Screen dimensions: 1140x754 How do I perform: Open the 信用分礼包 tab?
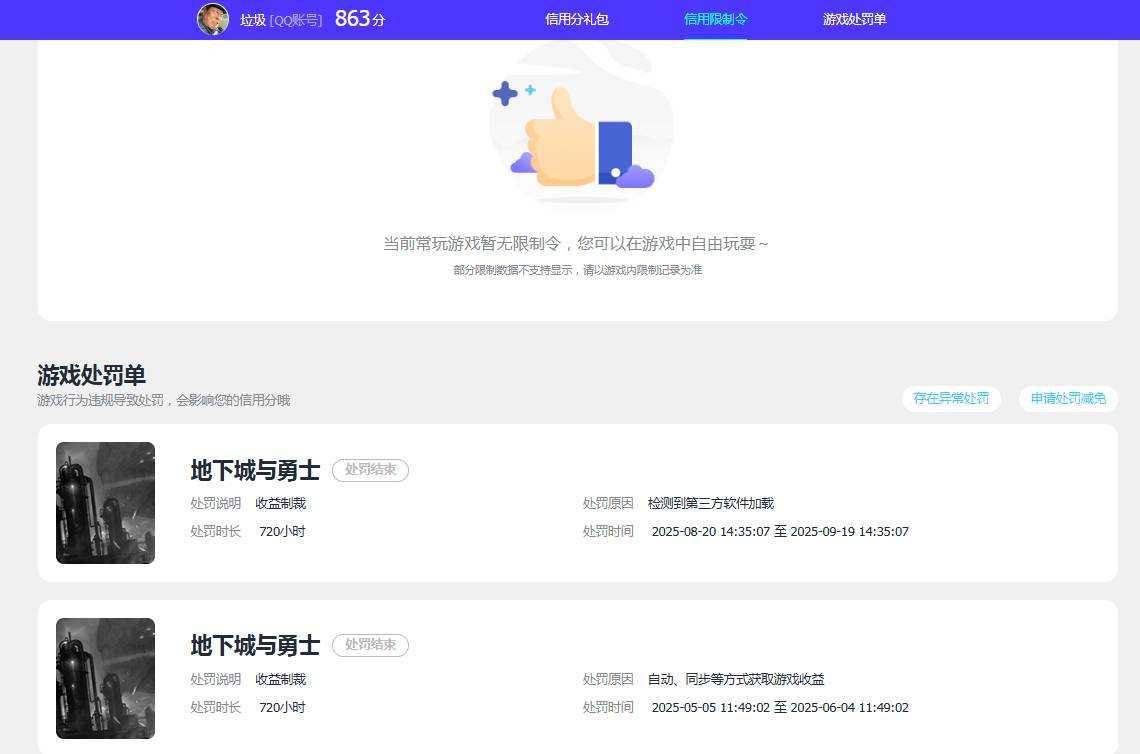tap(577, 20)
